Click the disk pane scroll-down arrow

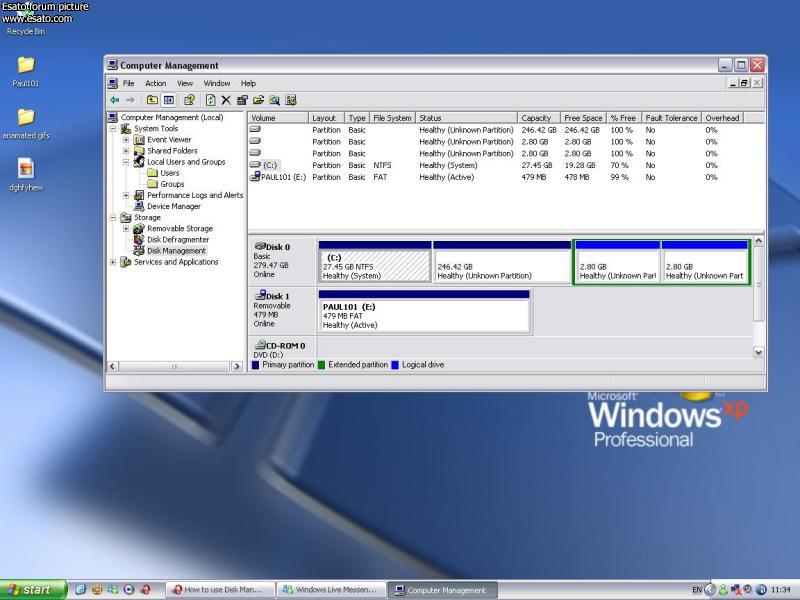pos(759,352)
